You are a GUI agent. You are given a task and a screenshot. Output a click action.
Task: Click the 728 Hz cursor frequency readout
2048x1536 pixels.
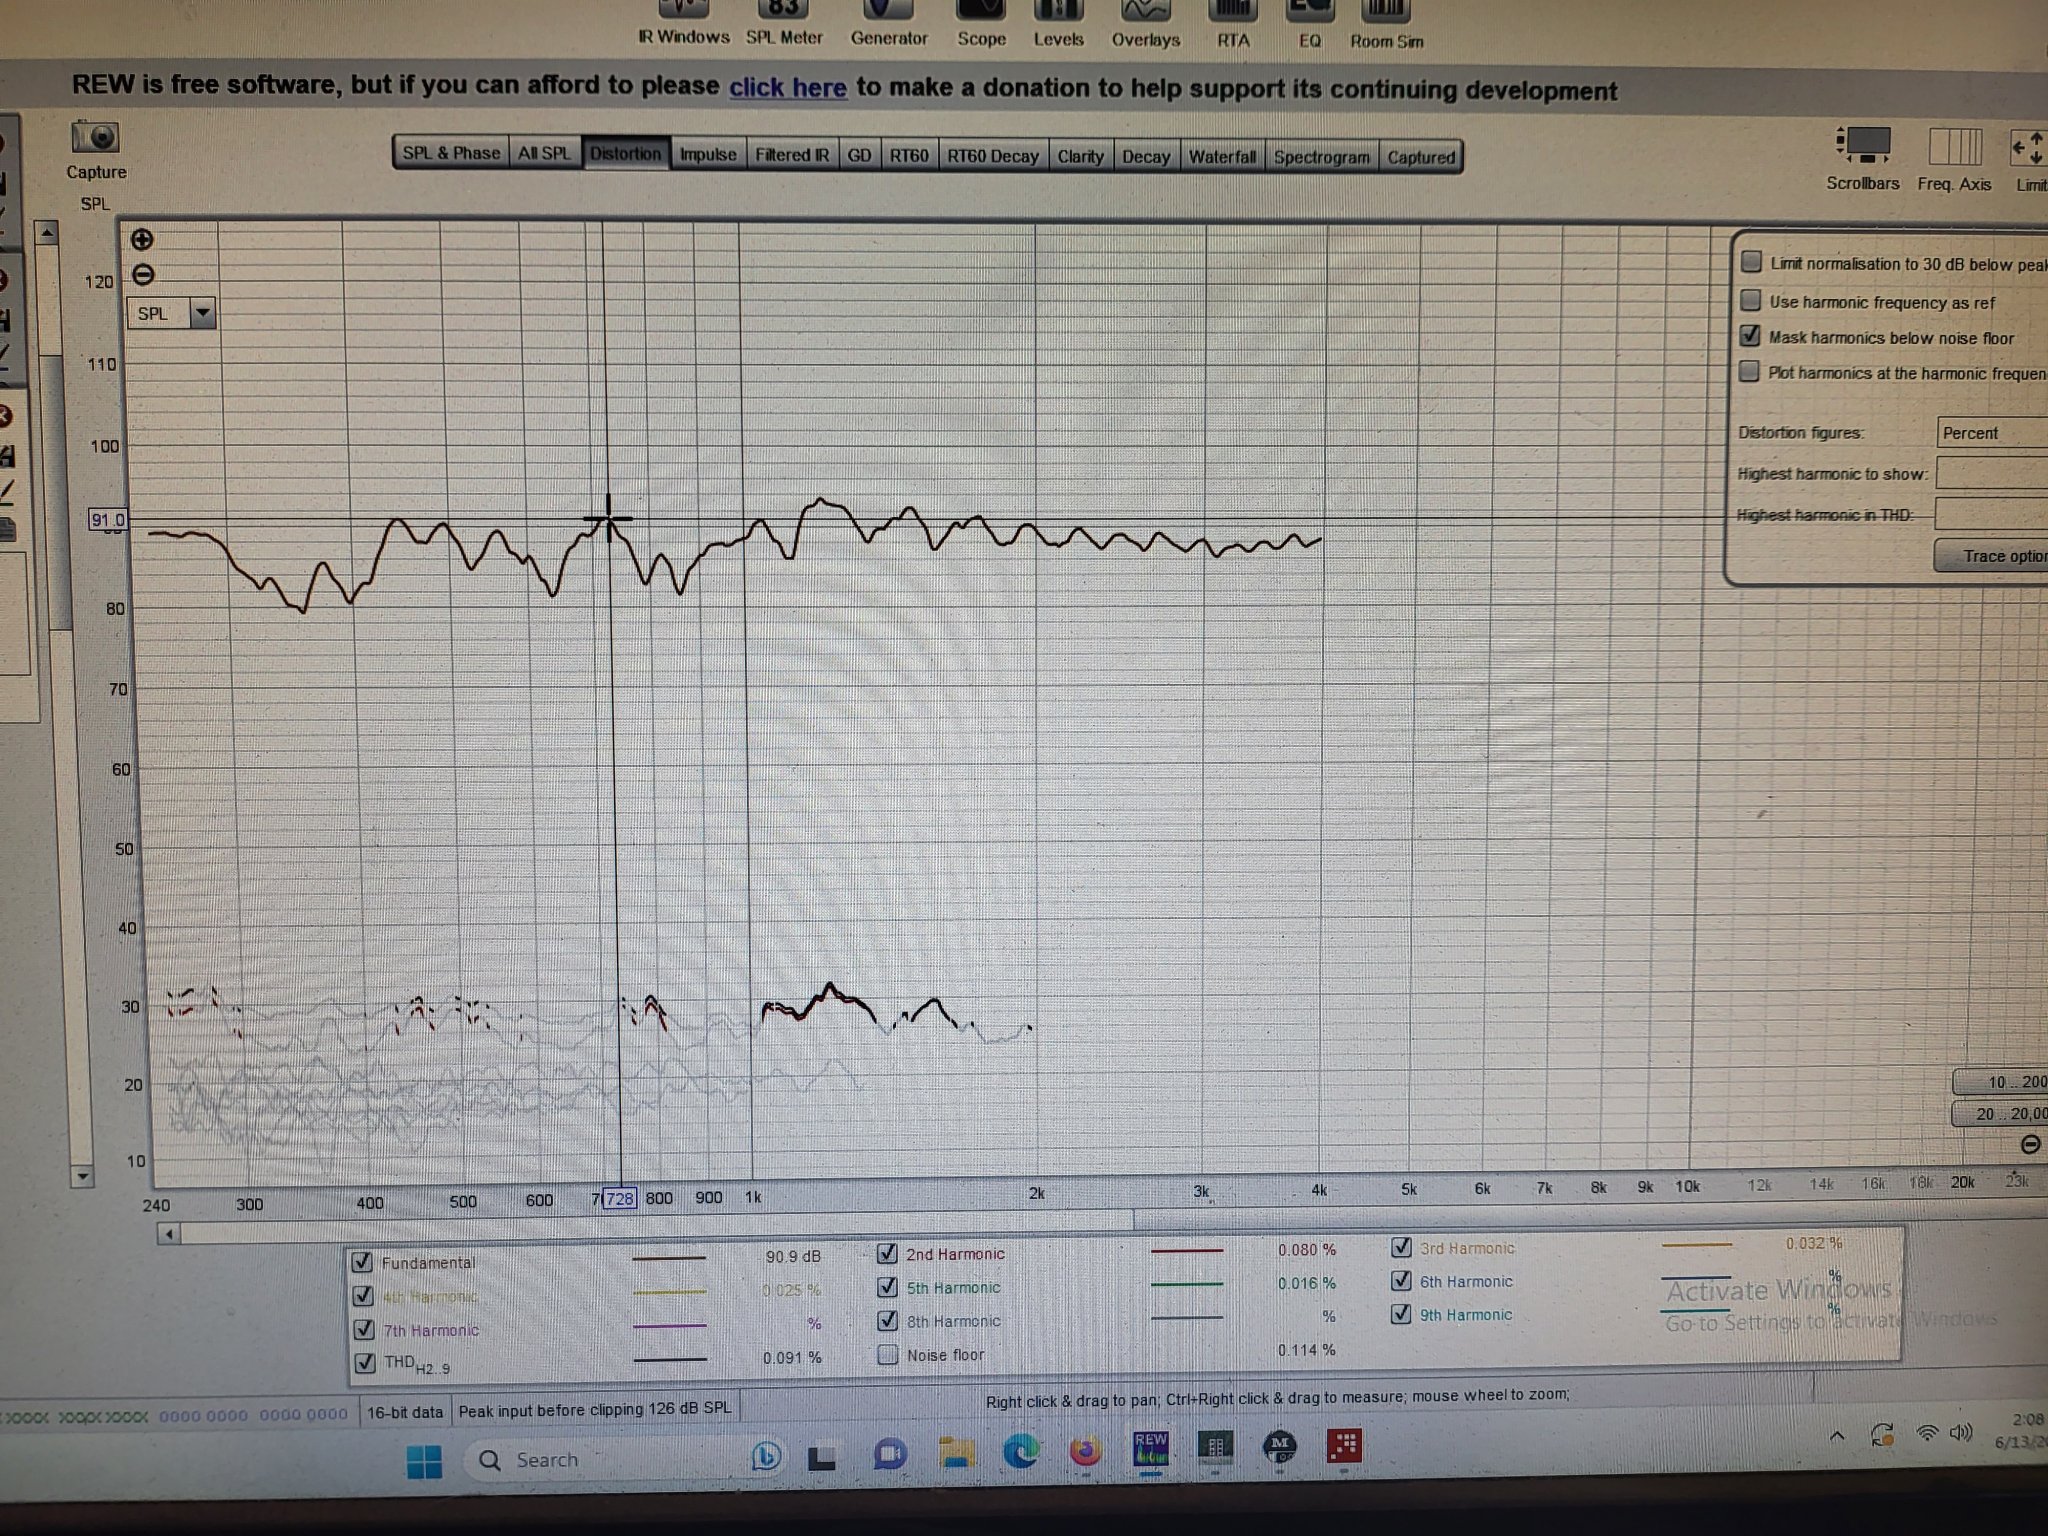pyautogui.click(x=620, y=1198)
